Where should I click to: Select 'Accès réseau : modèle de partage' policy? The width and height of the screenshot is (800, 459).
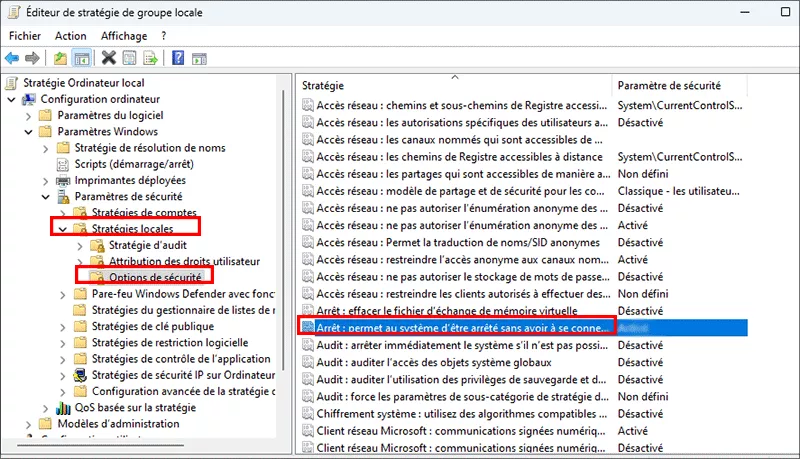coord(460,191)
